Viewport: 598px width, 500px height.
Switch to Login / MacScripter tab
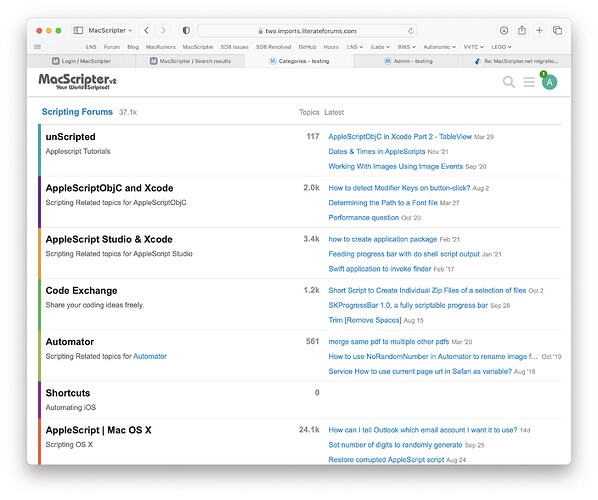(81, 61)
